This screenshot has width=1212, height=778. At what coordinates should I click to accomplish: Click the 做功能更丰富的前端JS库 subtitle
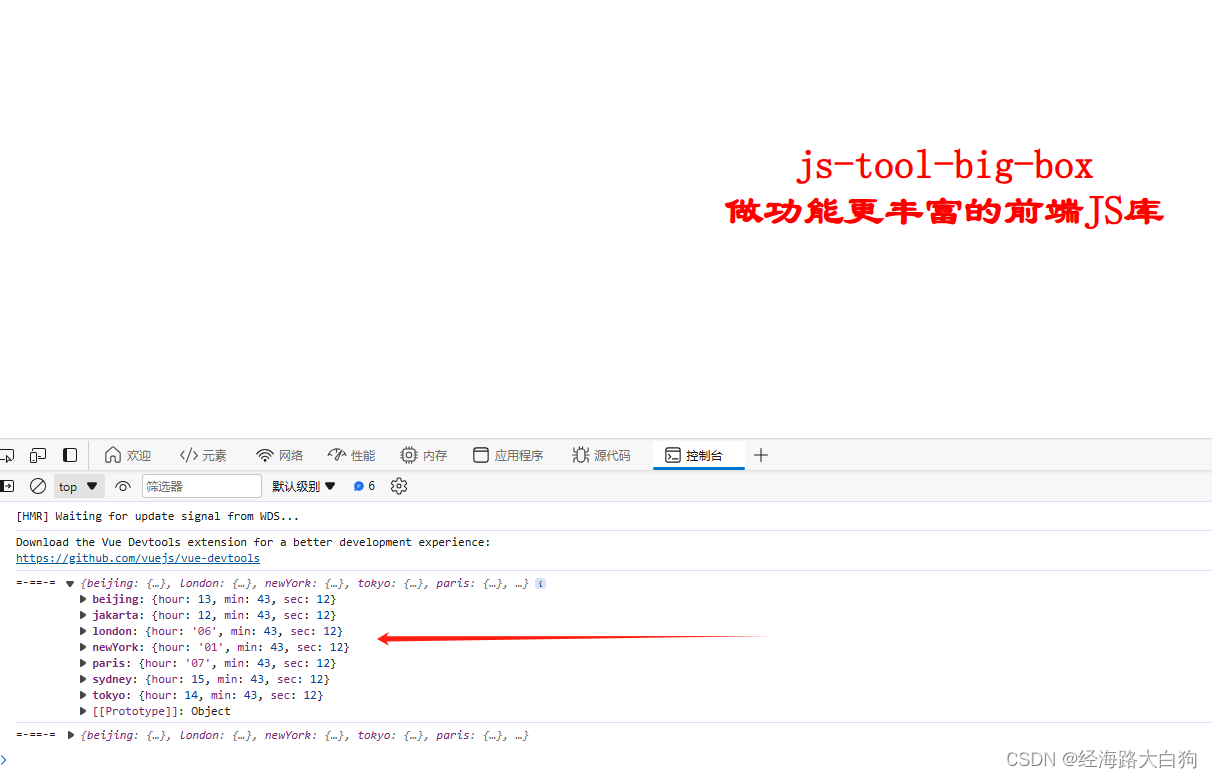(x=944, y=212)
